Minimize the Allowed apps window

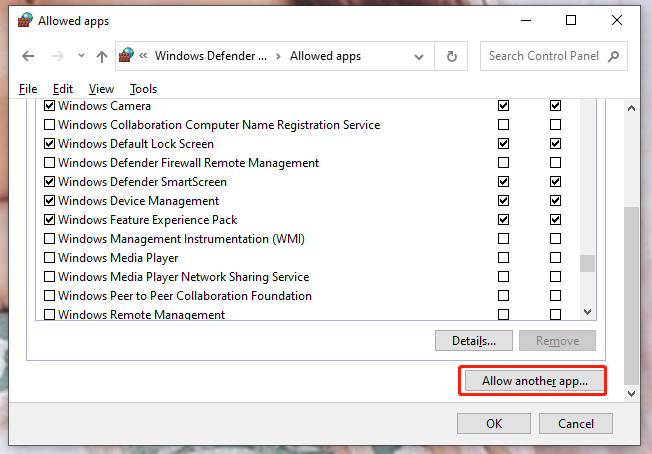(526, 20)
